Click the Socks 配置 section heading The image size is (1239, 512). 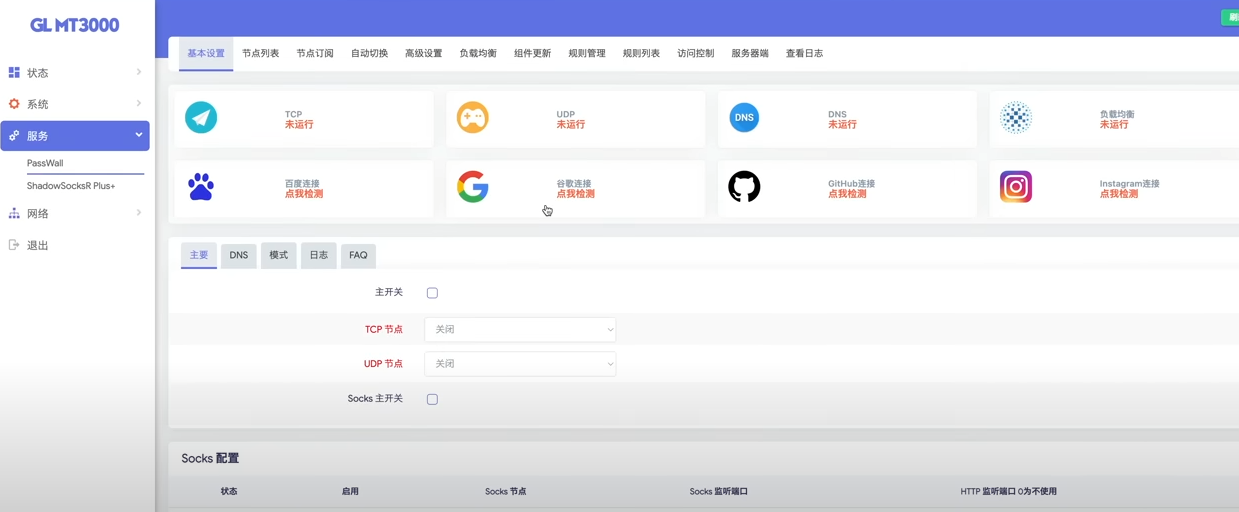pyautogui.click(x=210, y=458)
